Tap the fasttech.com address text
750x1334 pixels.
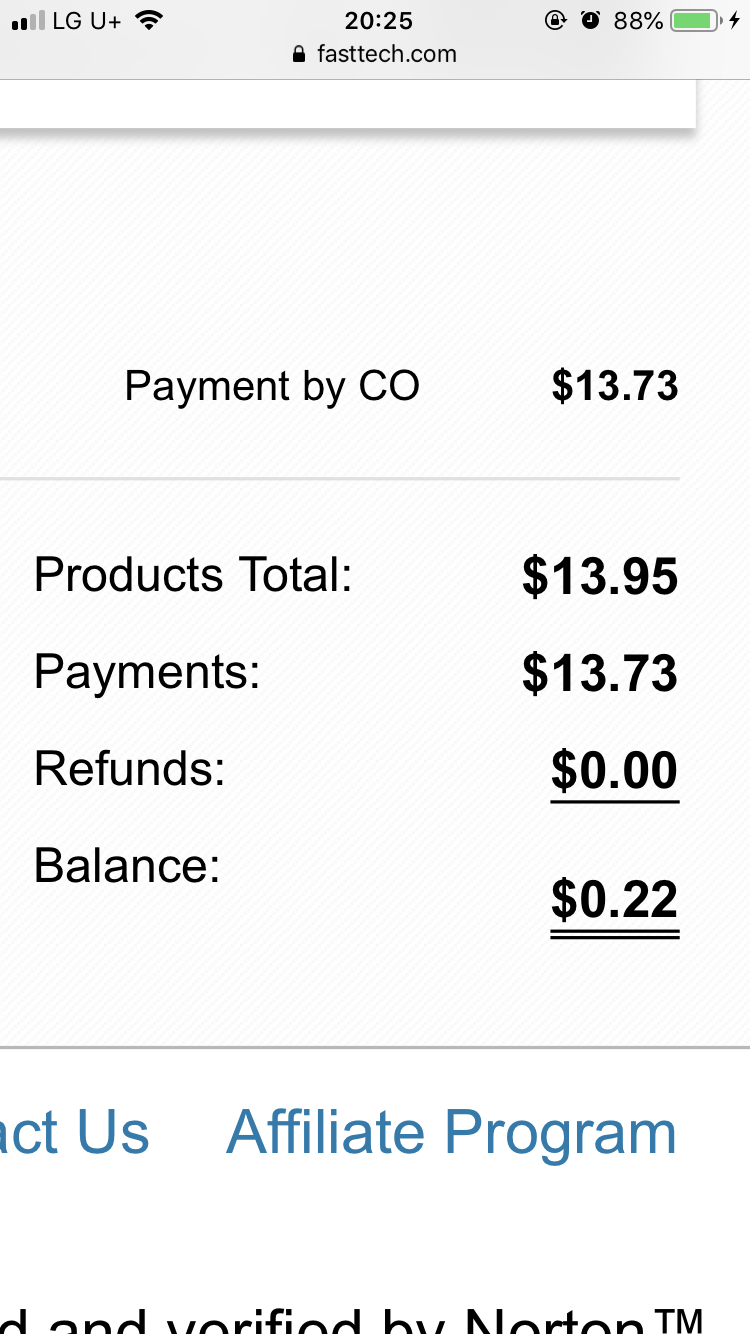click(386, 54)
